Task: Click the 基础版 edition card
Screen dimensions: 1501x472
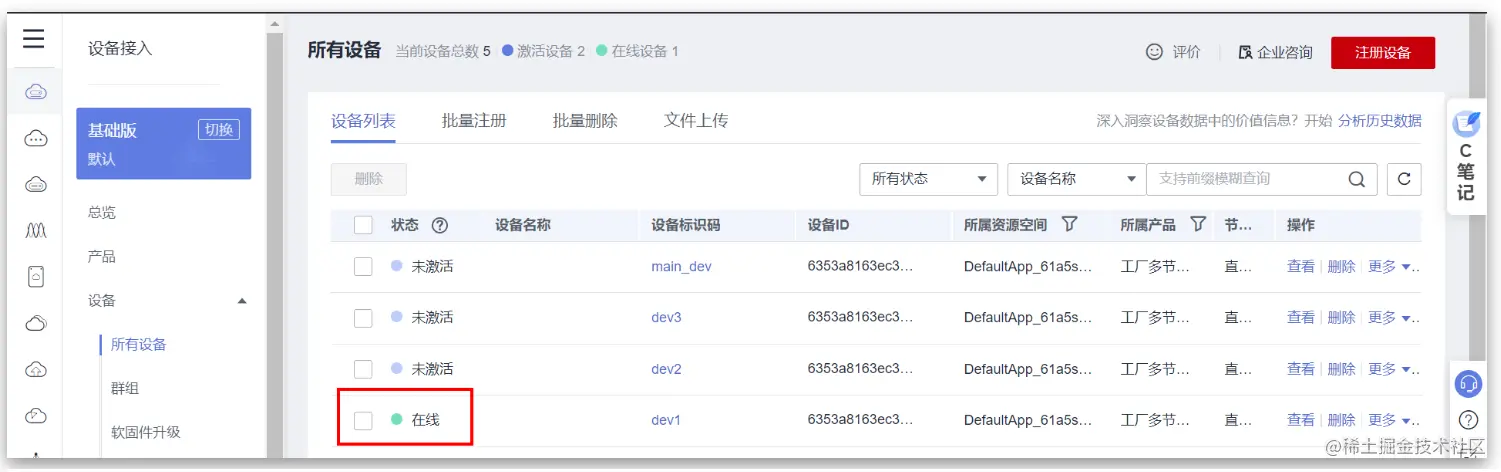Action: (164, 144)
